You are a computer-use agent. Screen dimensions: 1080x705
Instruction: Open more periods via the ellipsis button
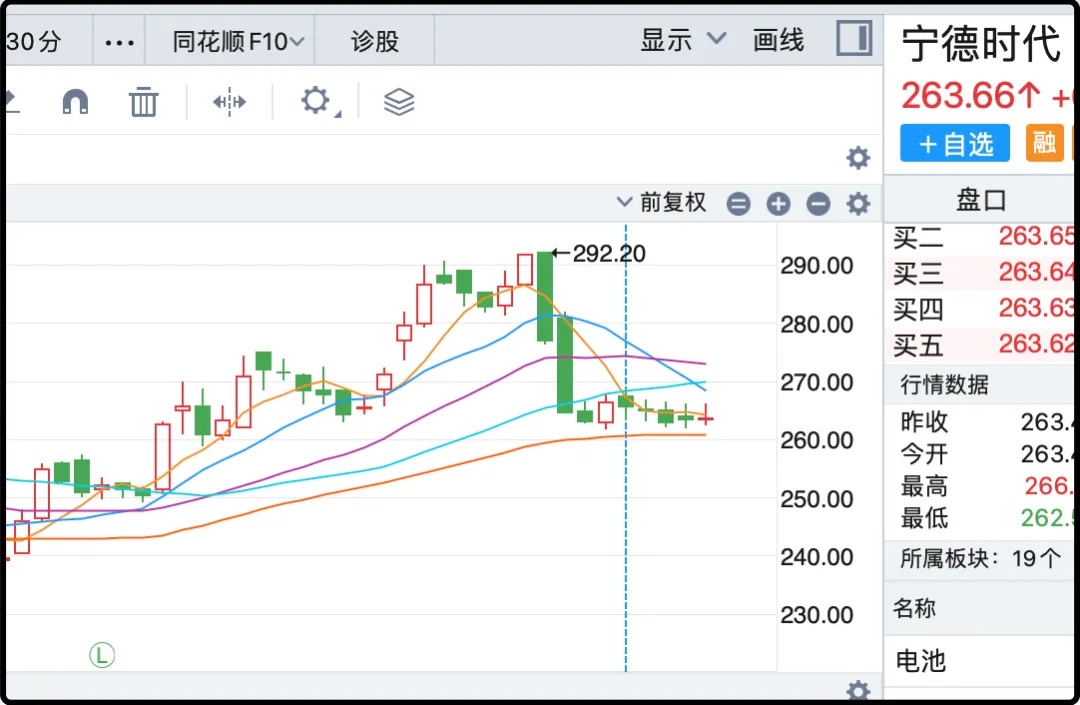[119, 42]
